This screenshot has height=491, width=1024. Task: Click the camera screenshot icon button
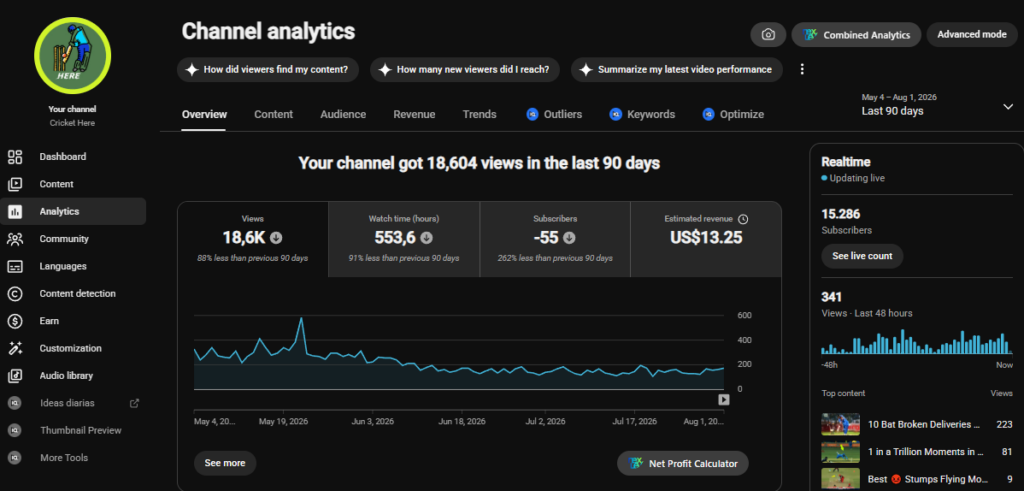[x=769, y=35]
